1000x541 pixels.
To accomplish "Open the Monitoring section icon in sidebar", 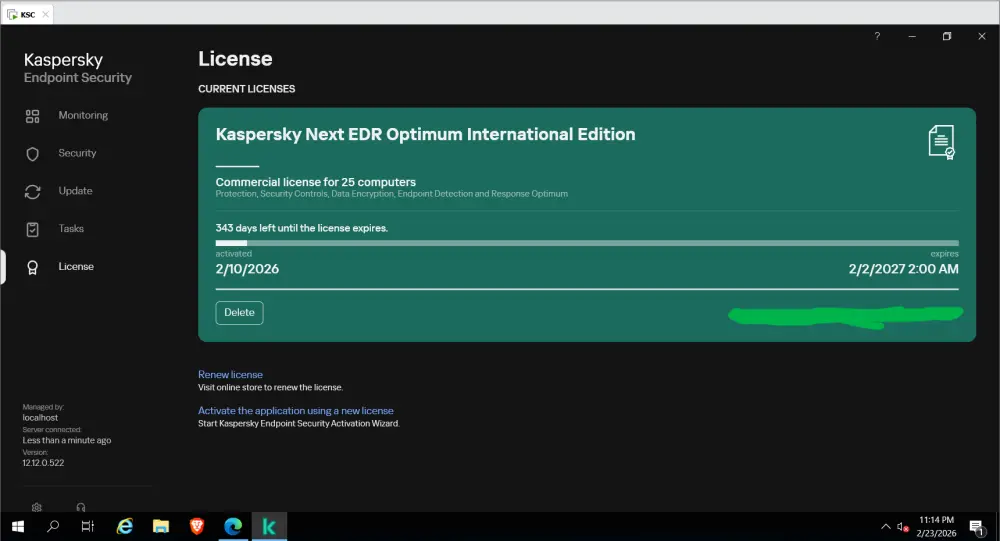I will [x=33, y=116].
